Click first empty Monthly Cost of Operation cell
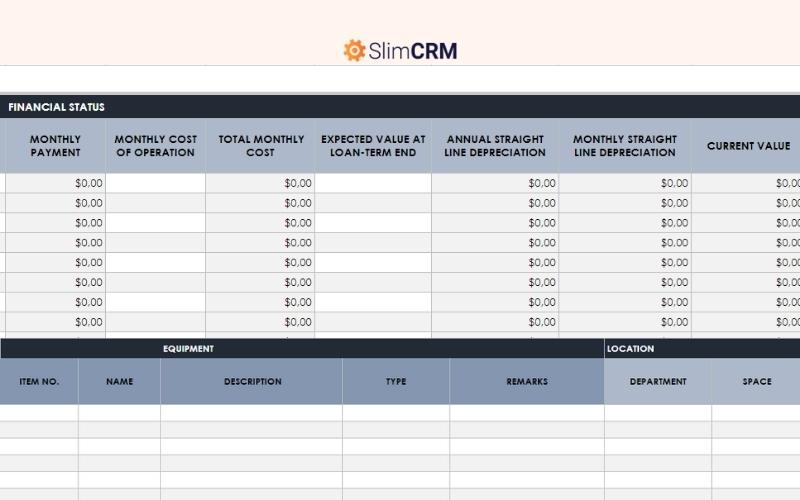 coord(156,183)
